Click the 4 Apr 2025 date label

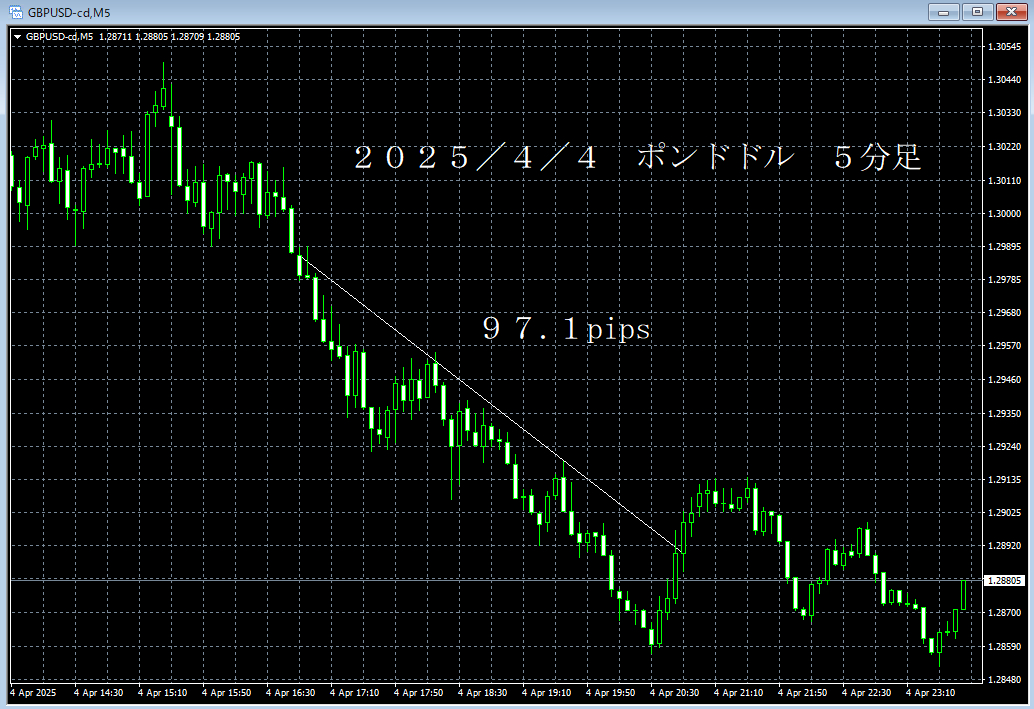tap(34, 692)
